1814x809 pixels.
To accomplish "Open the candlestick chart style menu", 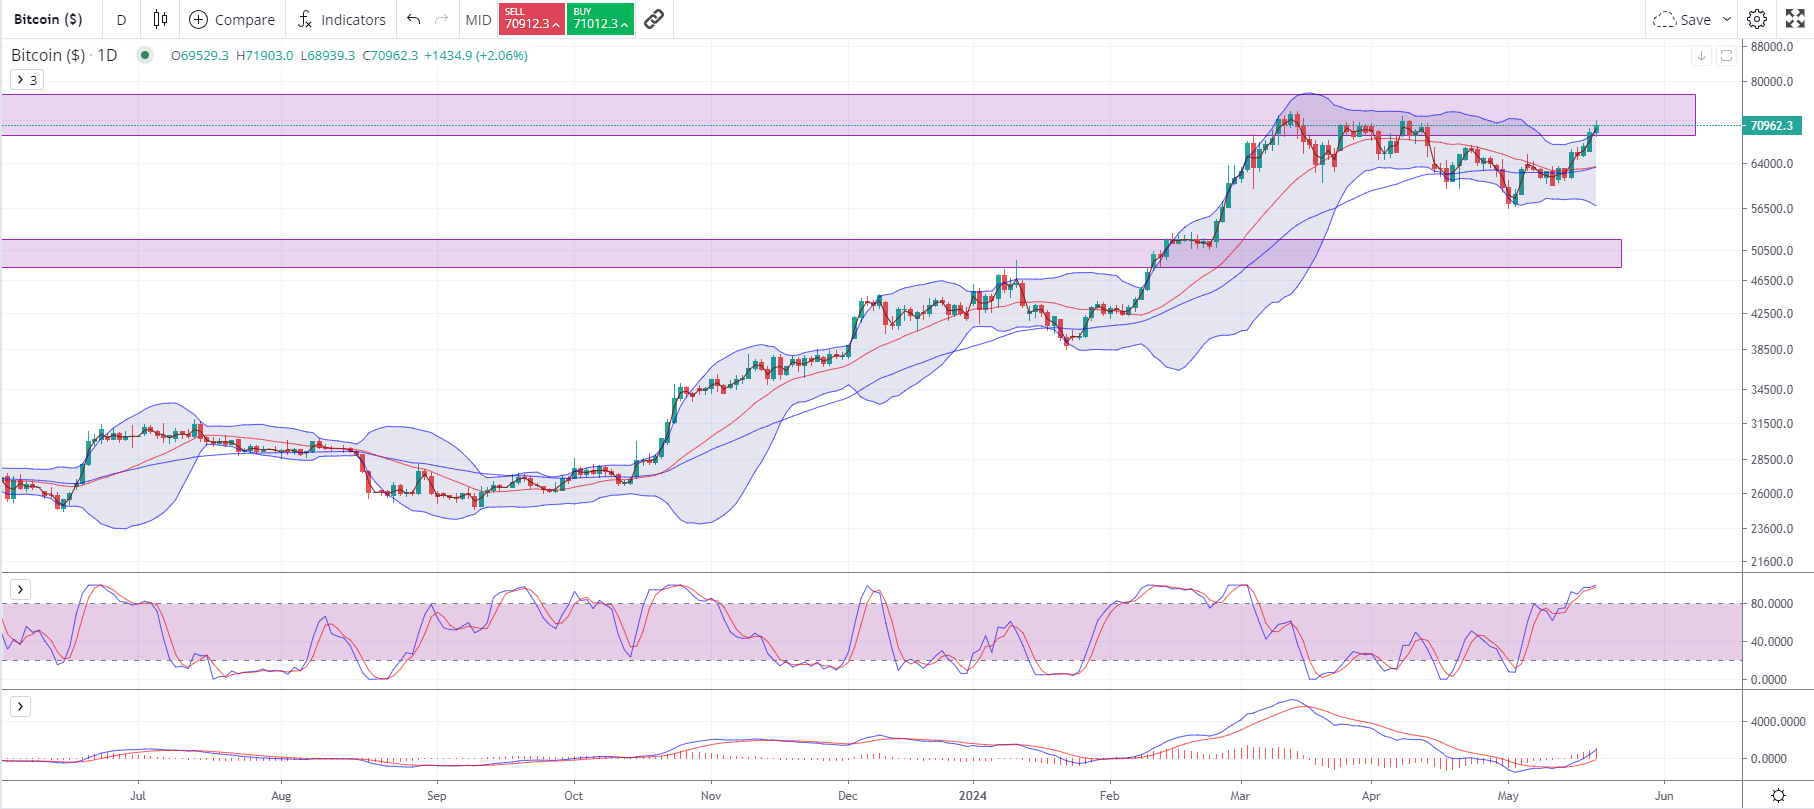I will pos(160,19).
